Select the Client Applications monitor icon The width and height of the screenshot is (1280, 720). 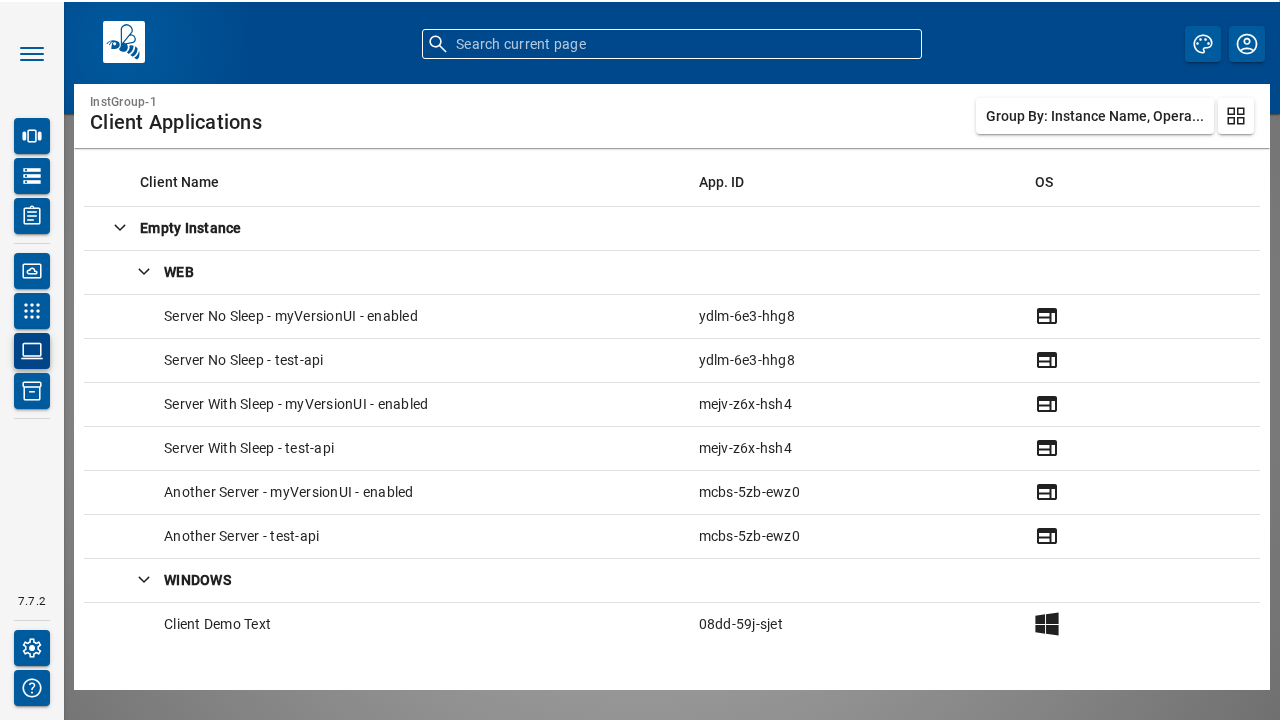point(31,351)
